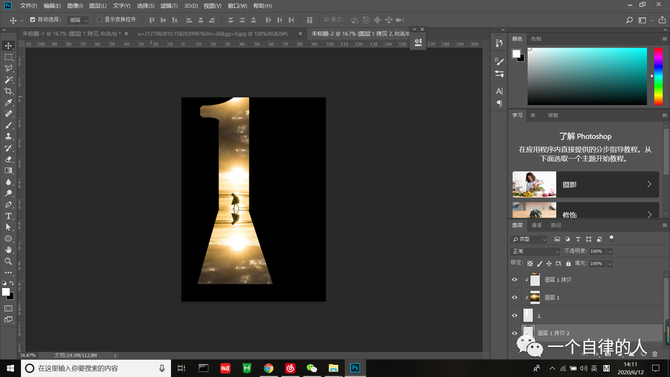Open the Color panel menu icon
Screen dimensions: 670x377
coord(664,39)
